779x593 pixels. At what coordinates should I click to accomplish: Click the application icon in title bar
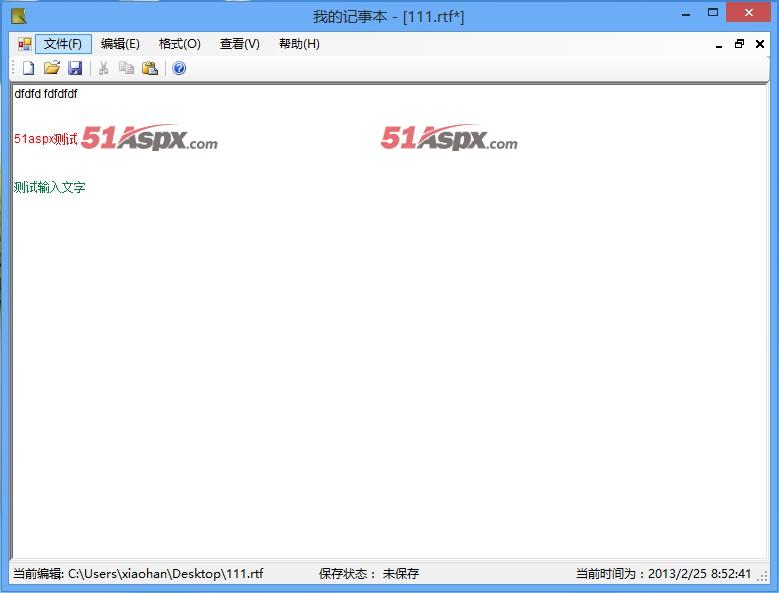coord(18,16)
